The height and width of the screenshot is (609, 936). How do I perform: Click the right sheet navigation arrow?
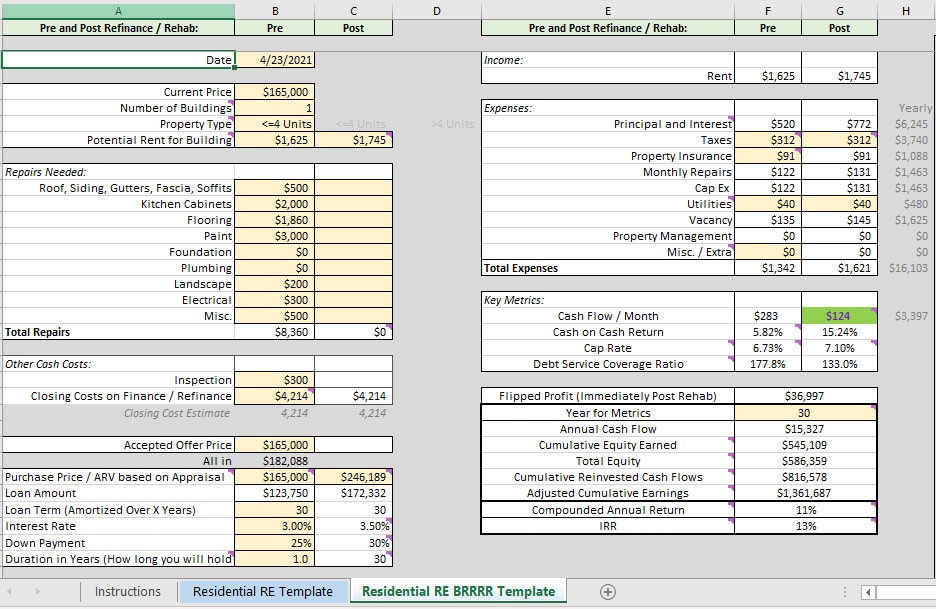(37, 591)
